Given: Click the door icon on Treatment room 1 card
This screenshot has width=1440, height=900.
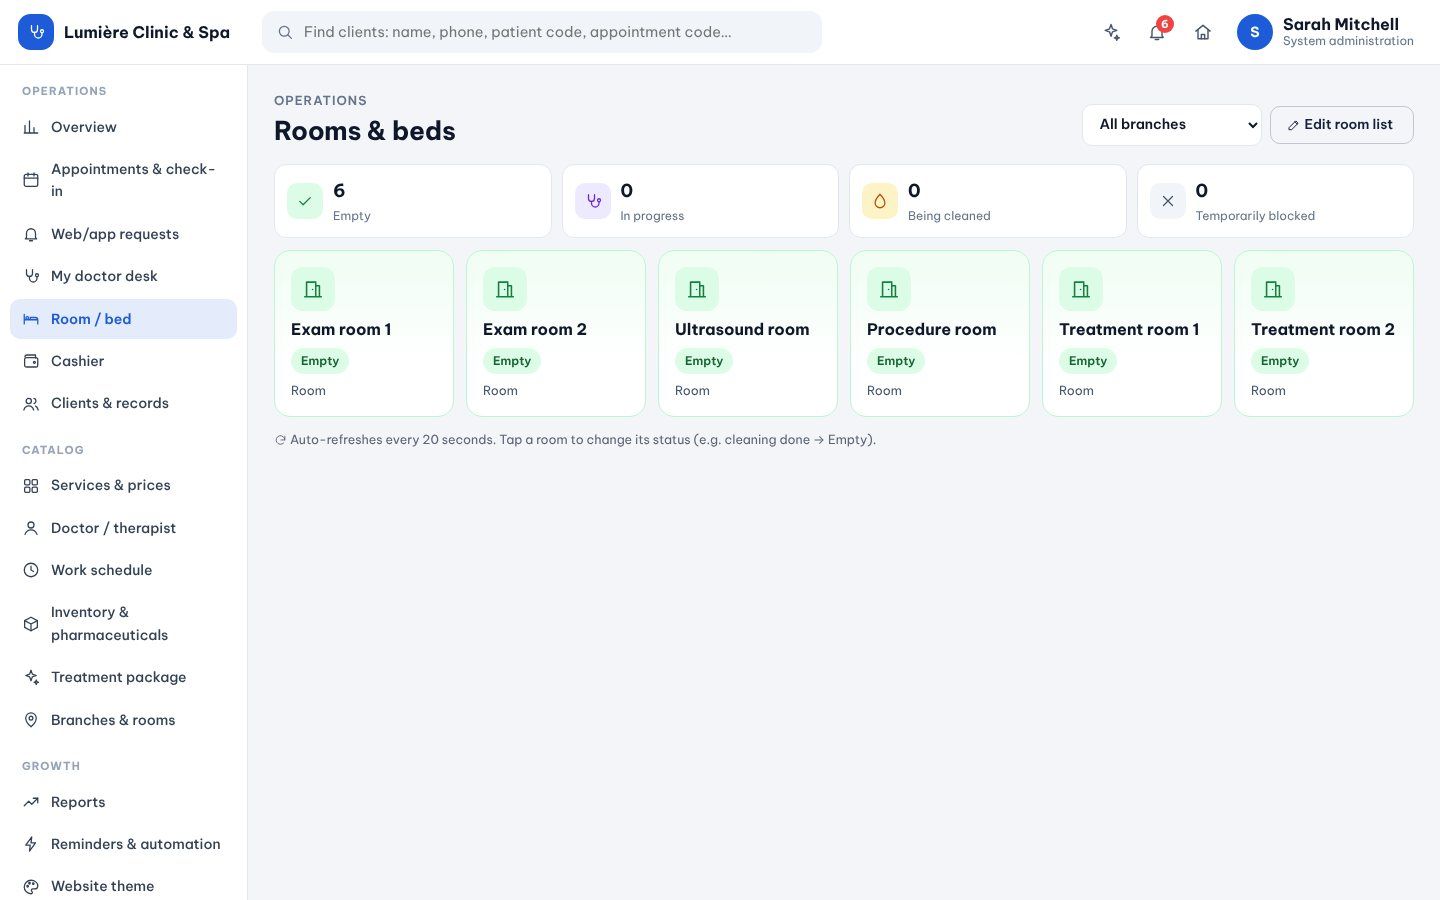Looking at the screenshot, I should (1081, 289).
